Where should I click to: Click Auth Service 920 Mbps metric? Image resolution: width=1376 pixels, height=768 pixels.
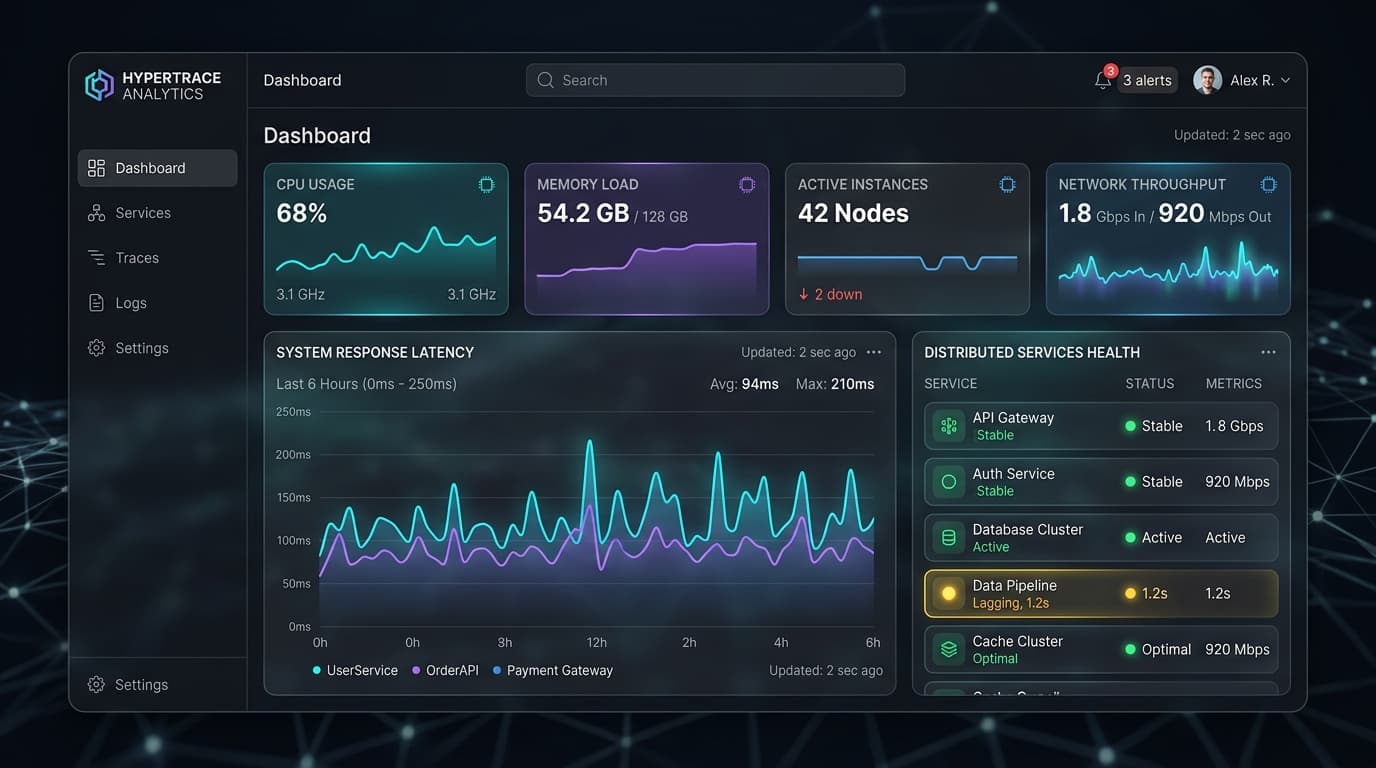pos(1237,482)
